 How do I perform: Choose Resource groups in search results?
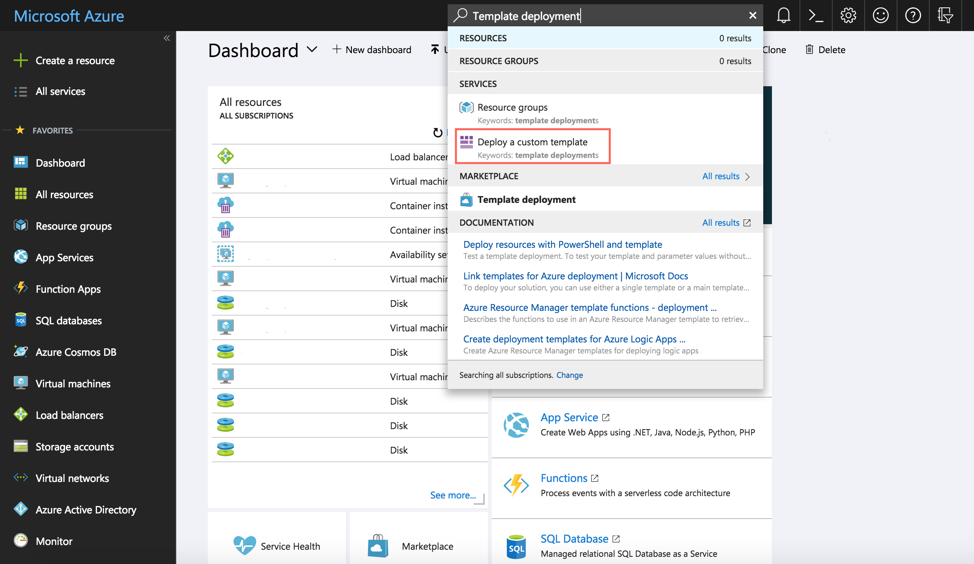coord(512,107)
